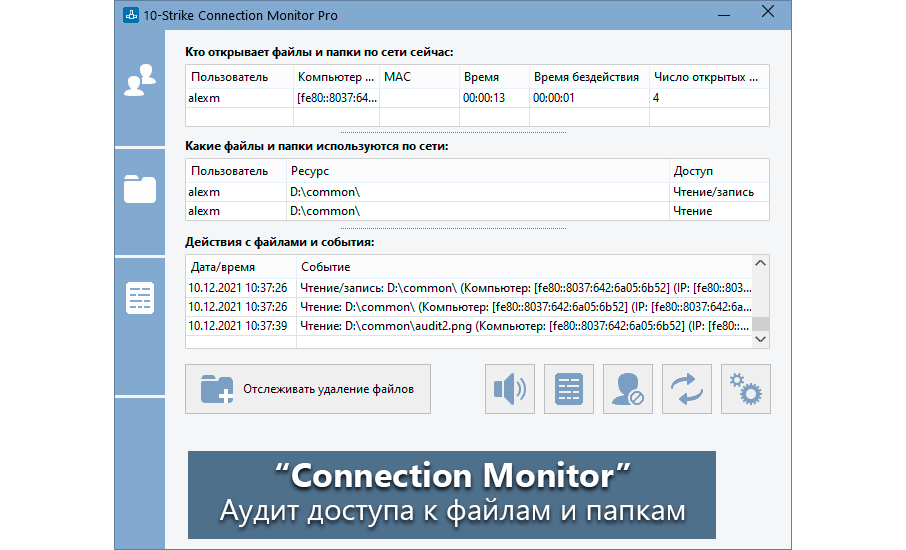Viewport: 906px width, 550px height.
Task: Open the log list button in toolbar
Action: (x=569, y=389)
